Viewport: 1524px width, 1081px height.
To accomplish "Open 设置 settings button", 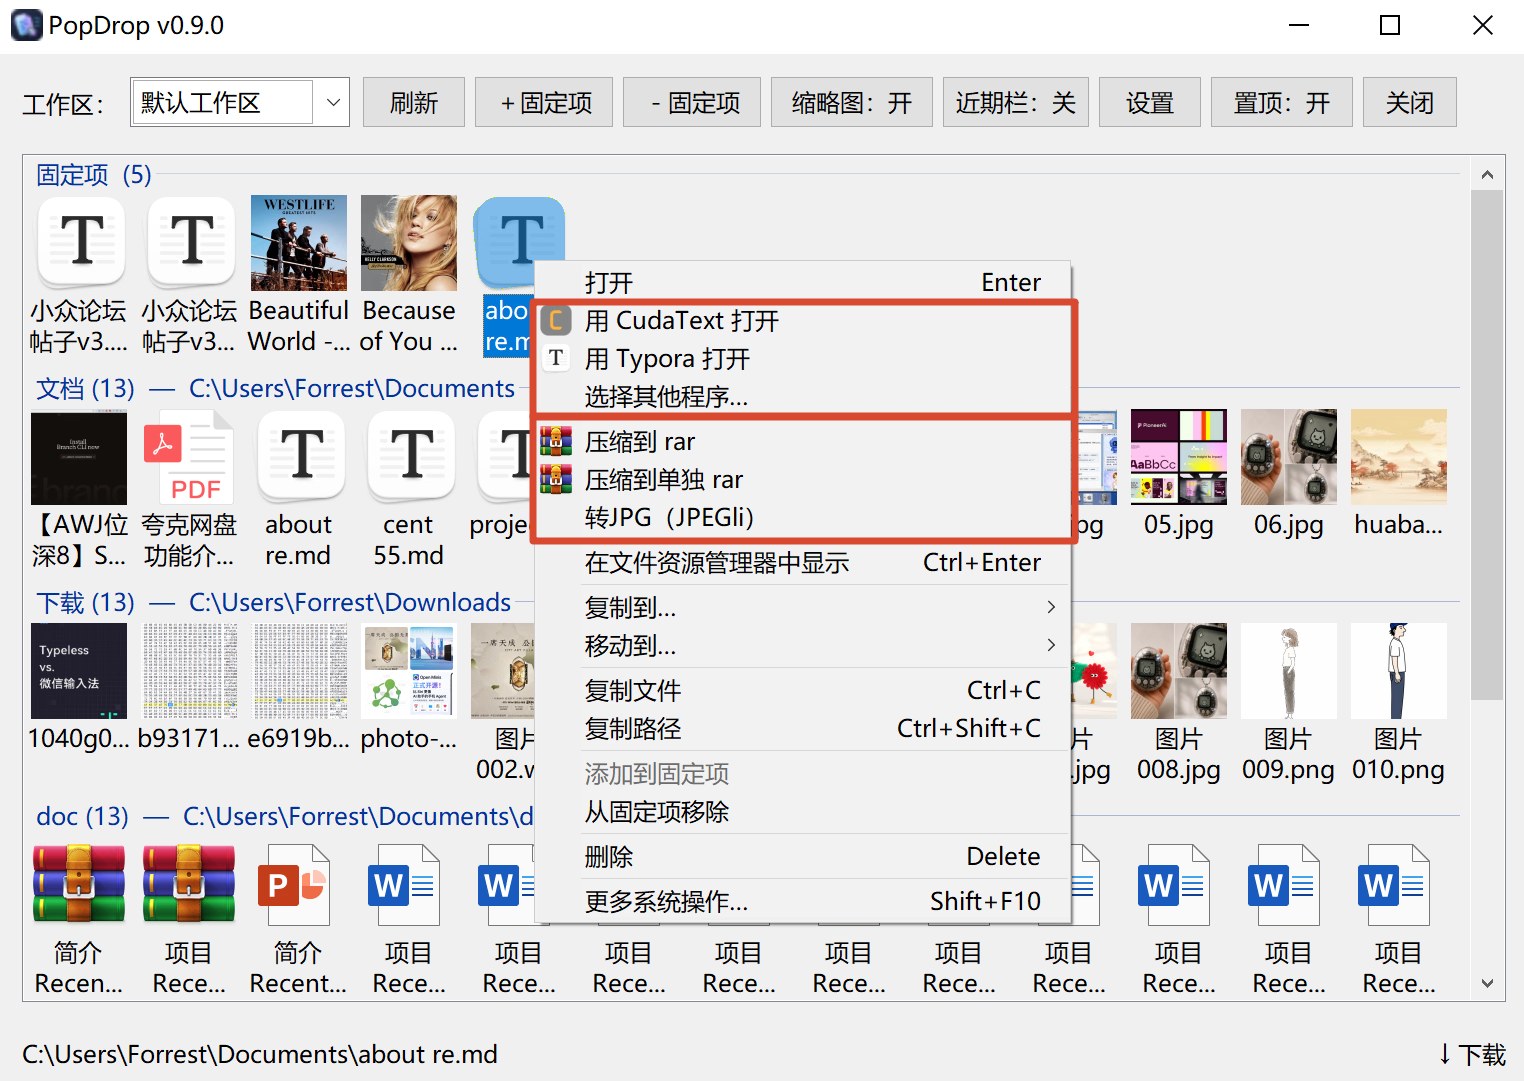I will (x=1150, y=102).
